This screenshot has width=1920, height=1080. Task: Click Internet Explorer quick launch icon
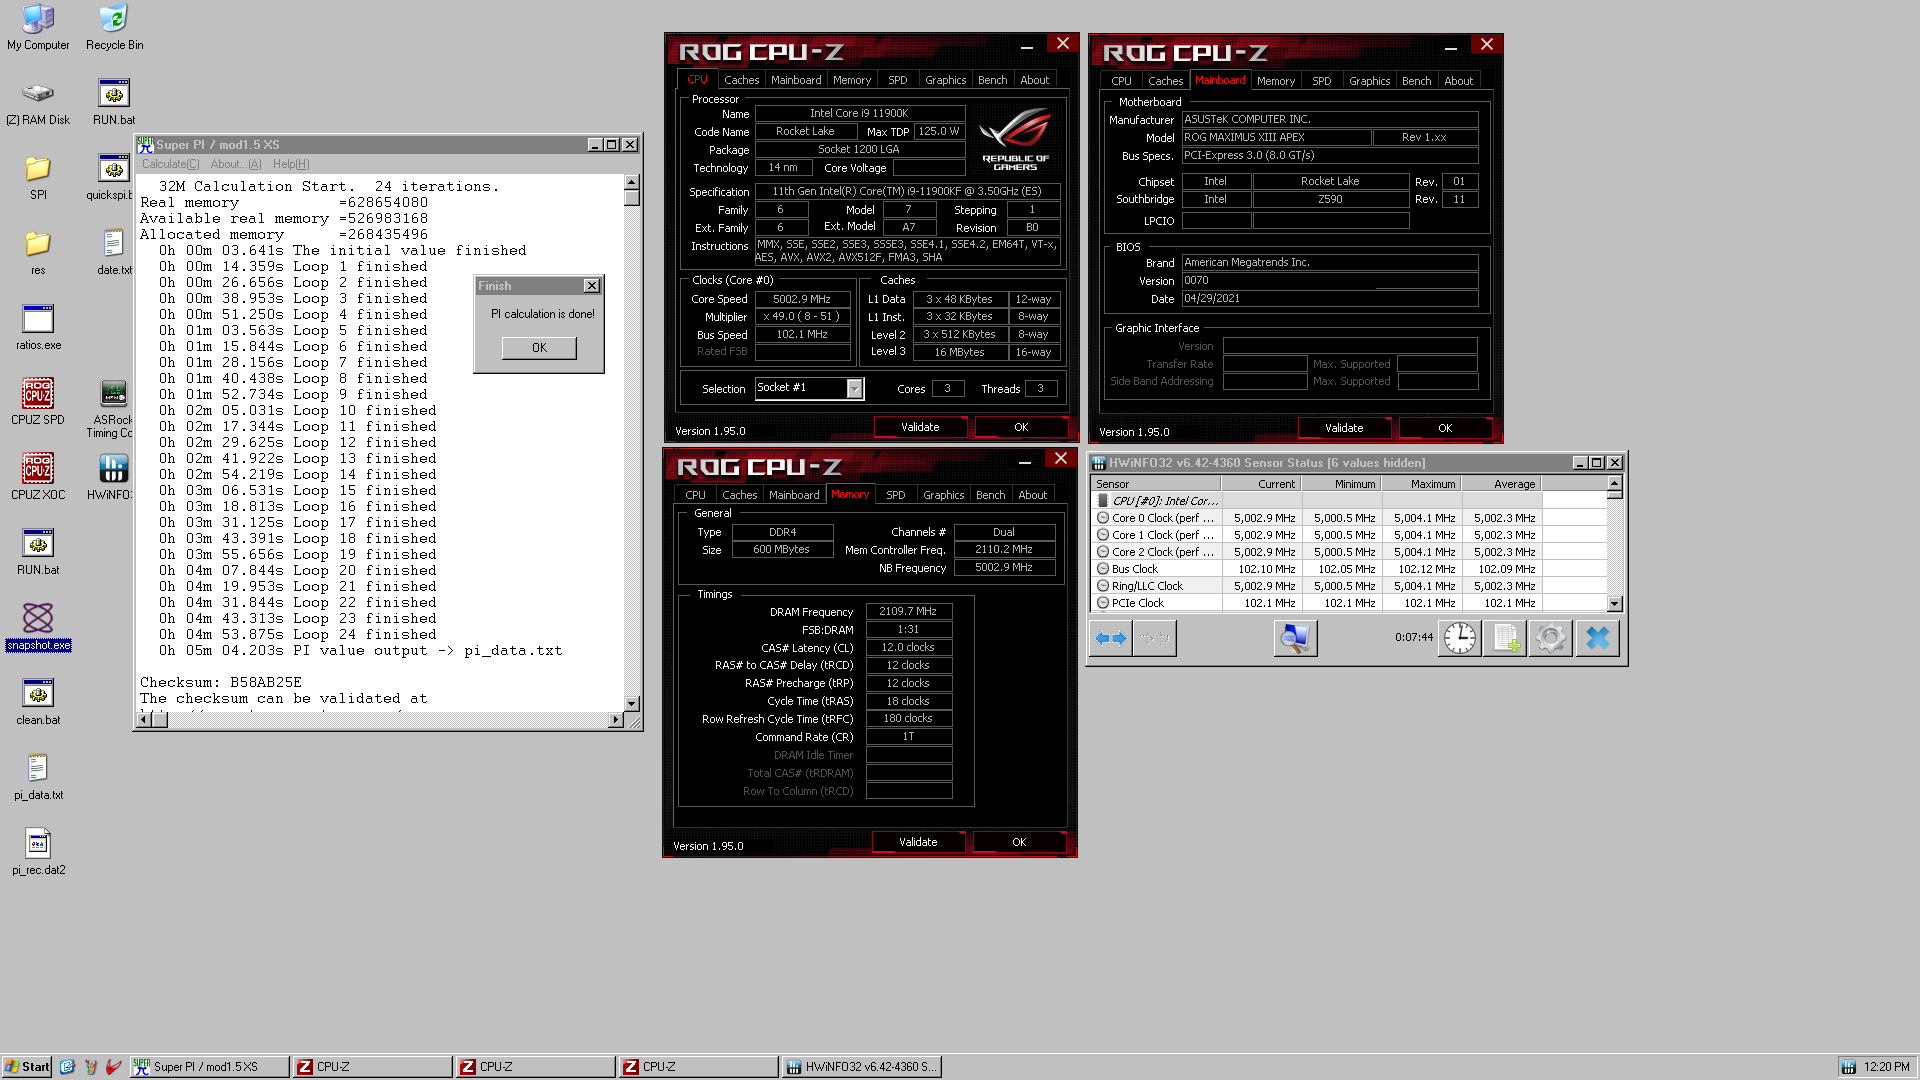click(67, 1067)
